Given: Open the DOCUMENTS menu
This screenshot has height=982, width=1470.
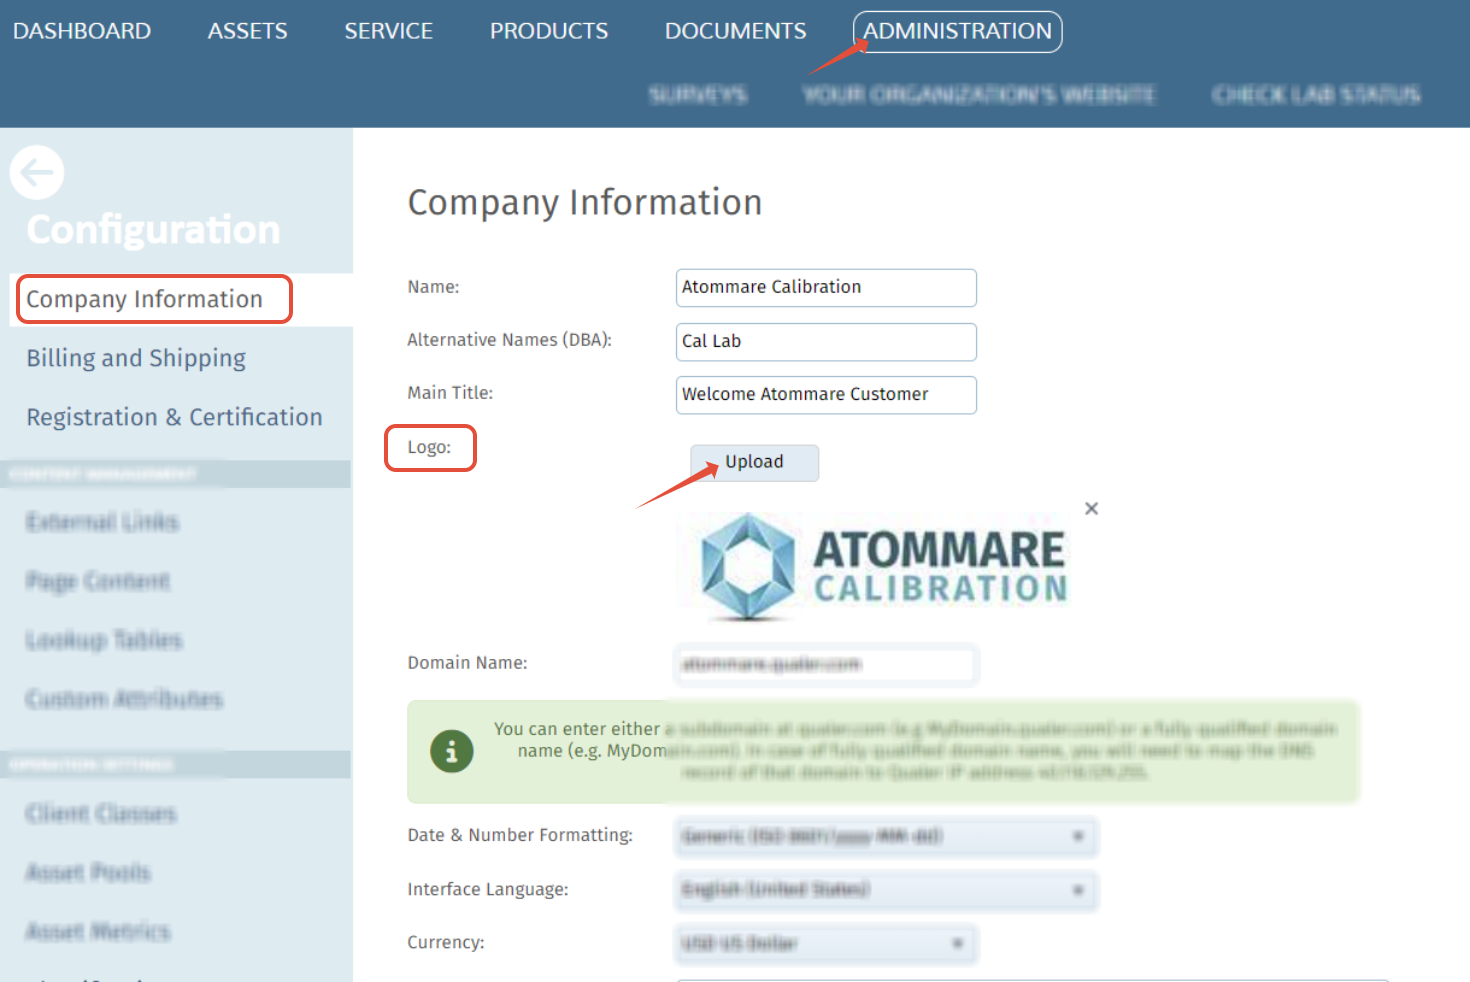Looking at the screenshot, I should 735,31.
